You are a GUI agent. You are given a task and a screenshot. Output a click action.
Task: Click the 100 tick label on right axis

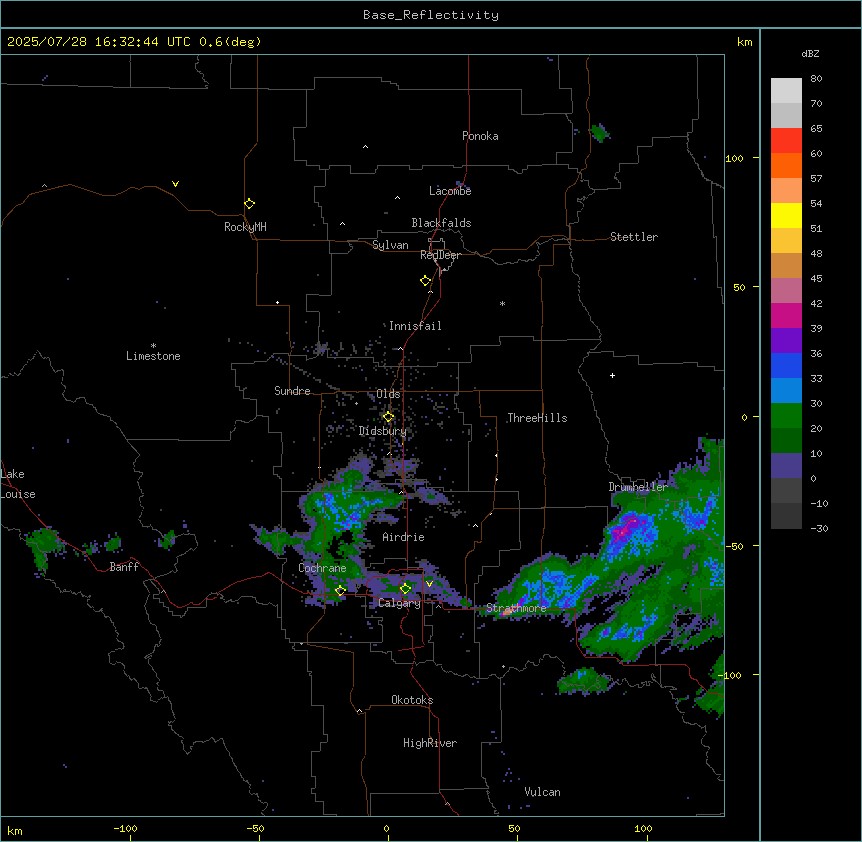pos(734,158)
